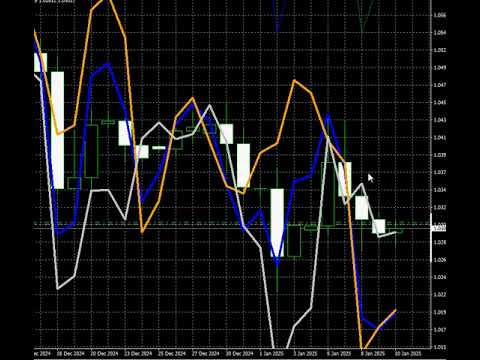Click the 20 Dec 2024 date label
Image resolution: width=480 pixels, height=360 pixels.
pos(104,353)
